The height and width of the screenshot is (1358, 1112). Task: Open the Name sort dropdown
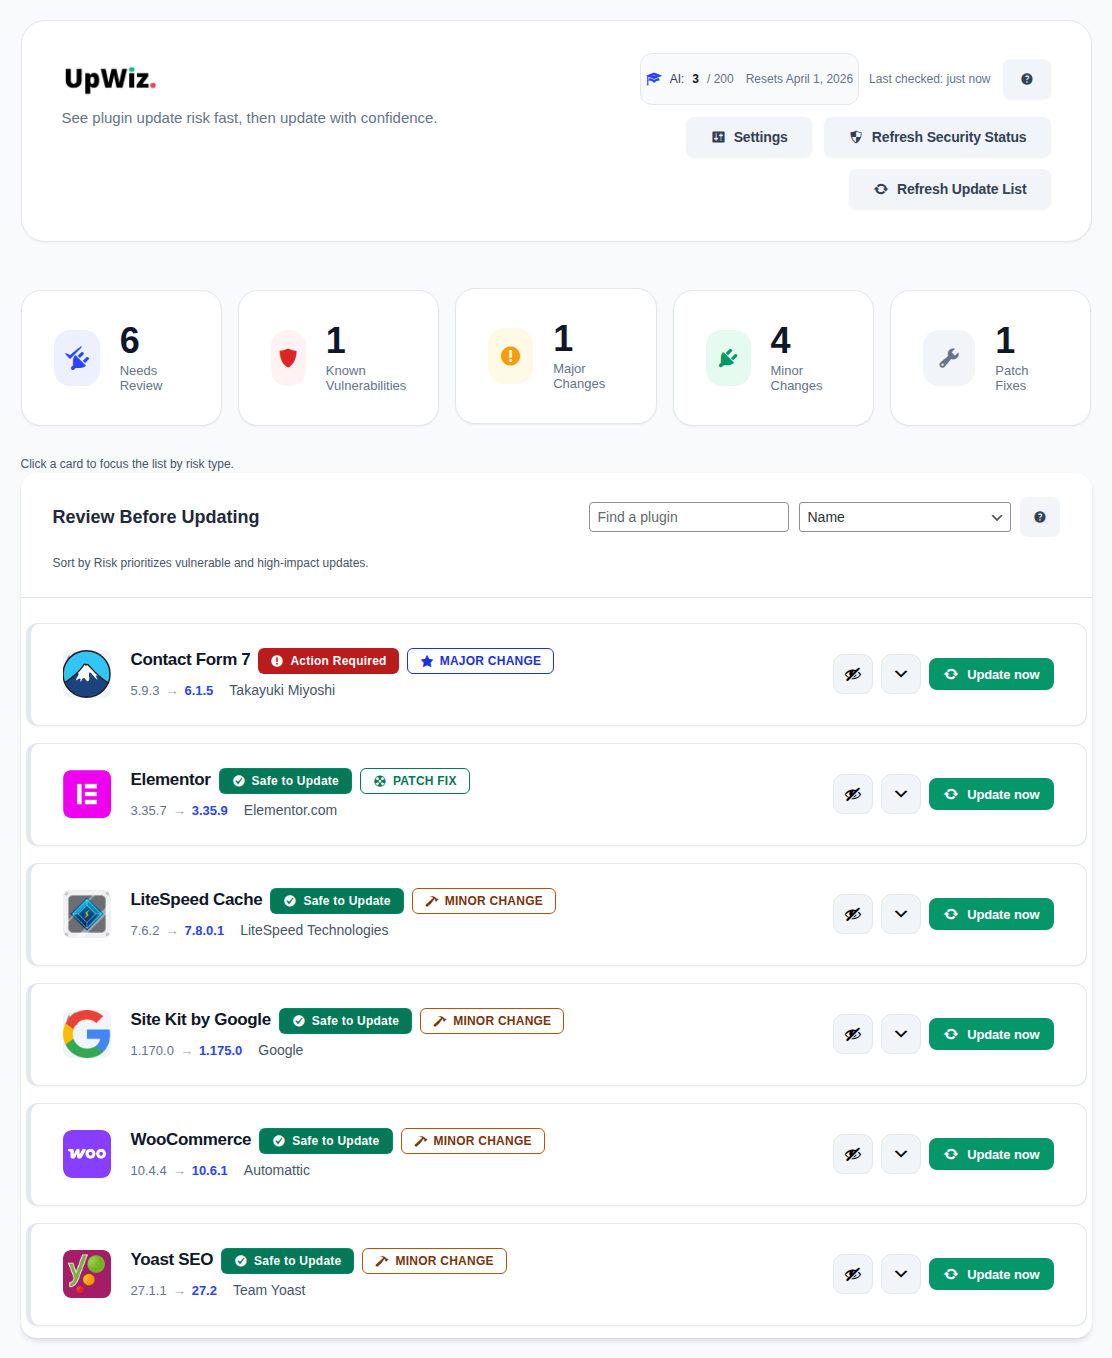click(x=905, y=517)
